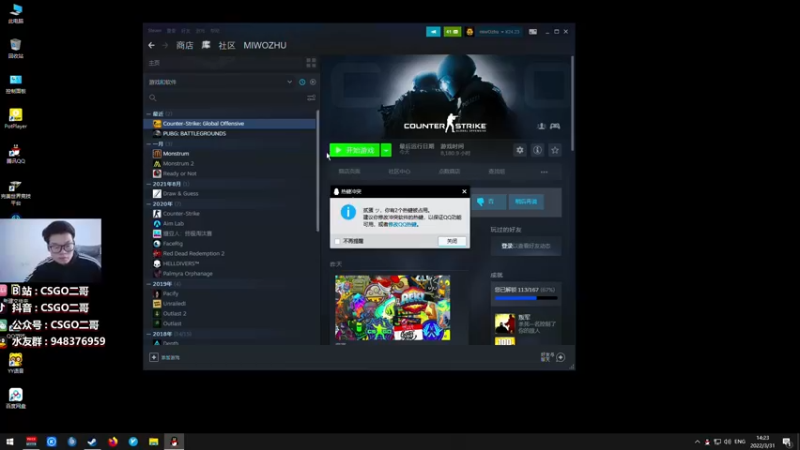Collapse the 一月 group in library
Image resolution: width=800 pixels, height=450 pixels.
[x=149, y=144]
